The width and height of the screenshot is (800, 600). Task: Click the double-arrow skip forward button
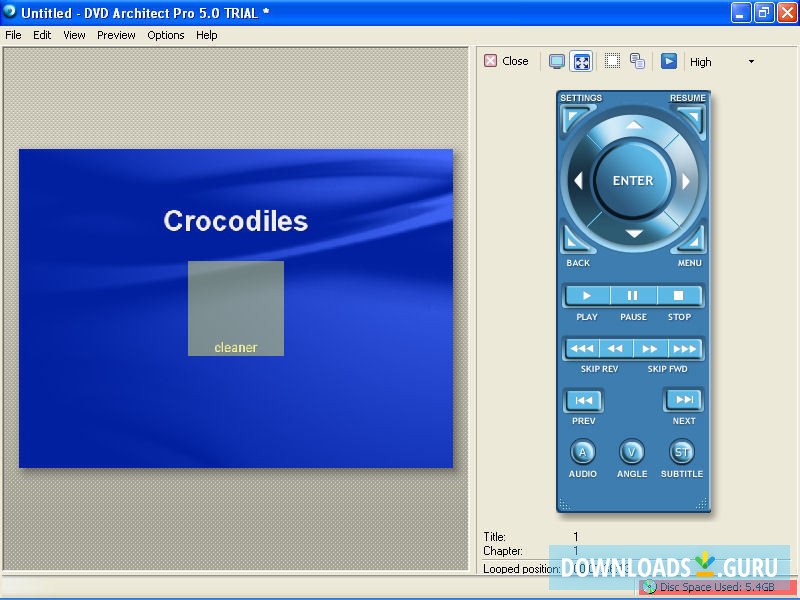click(649, 349)
